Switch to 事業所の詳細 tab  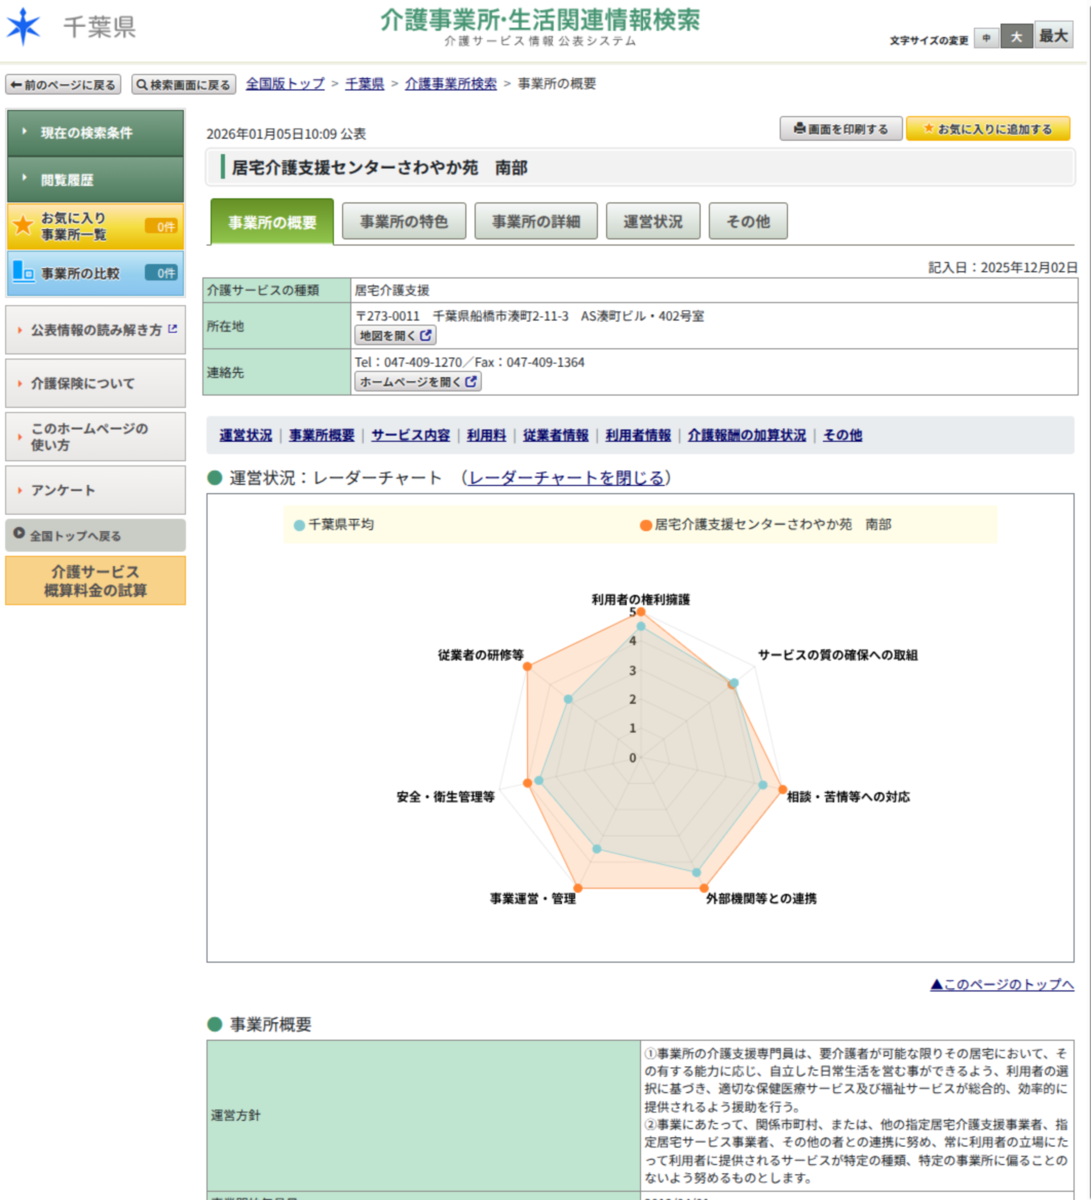coord(536,222)
